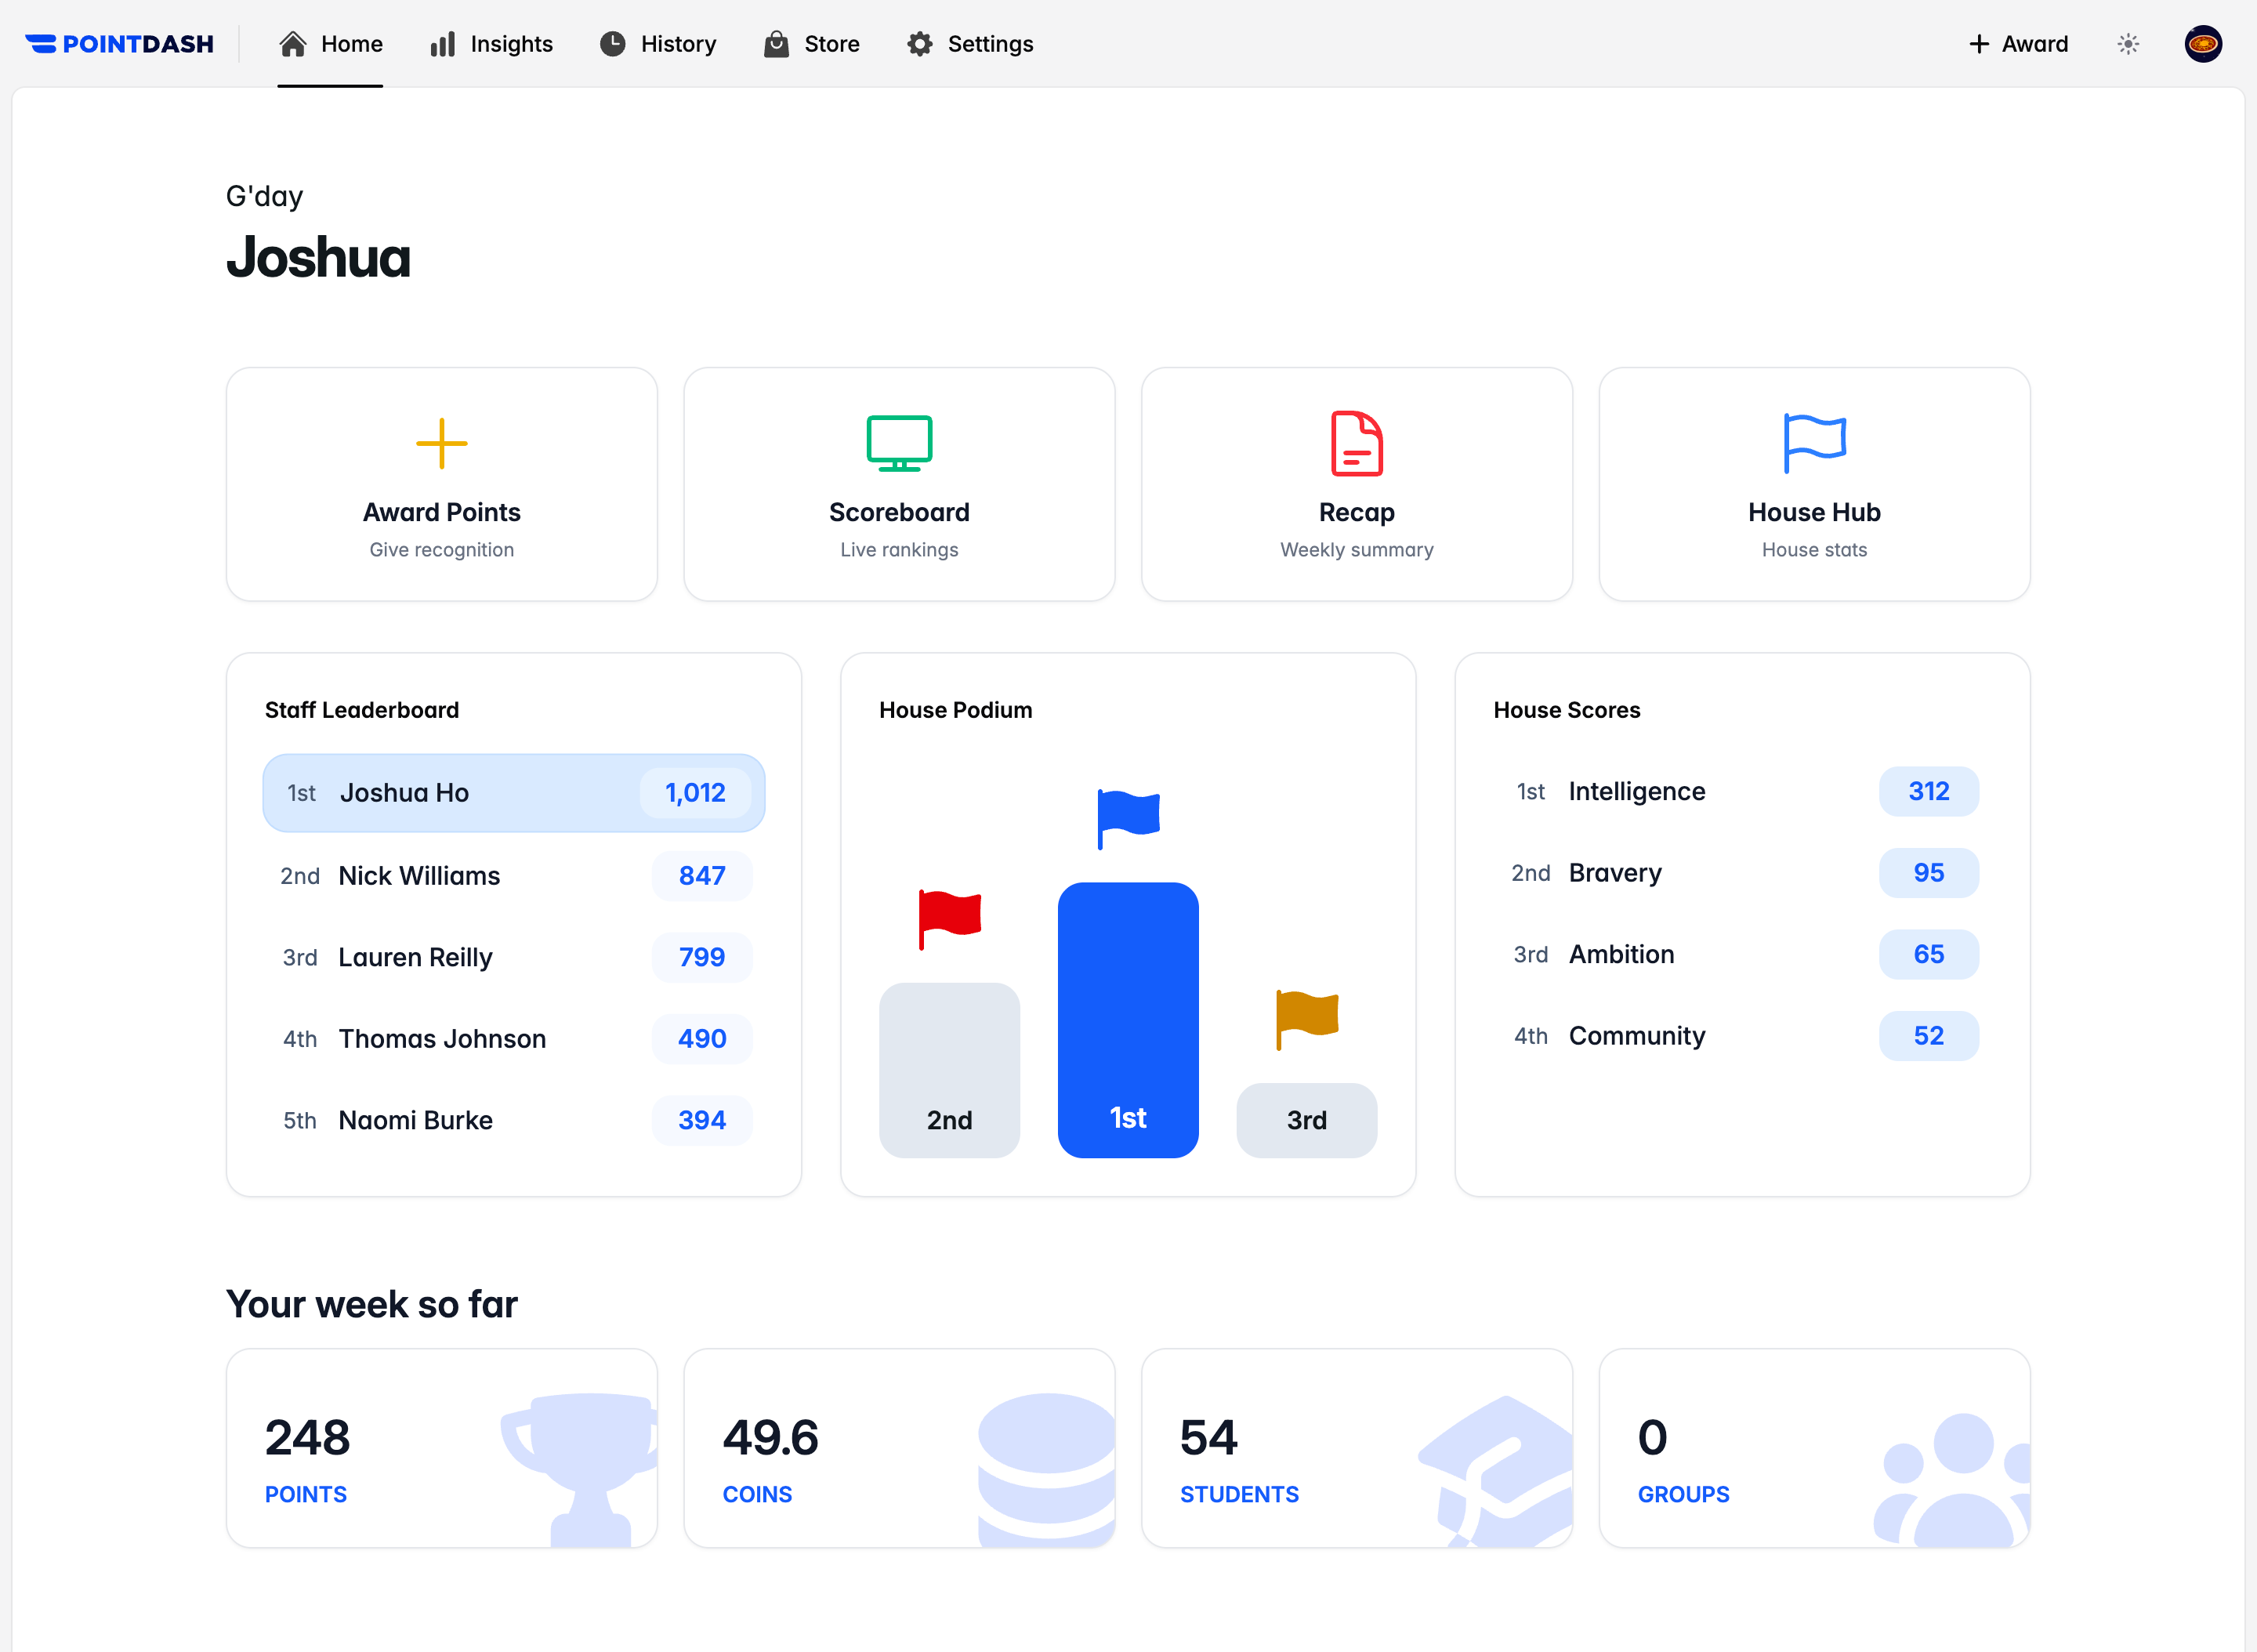This screenshot has width=2257, height=1652.
Task: Click Nick Williams score badge 847
Action: coord(701,876)
